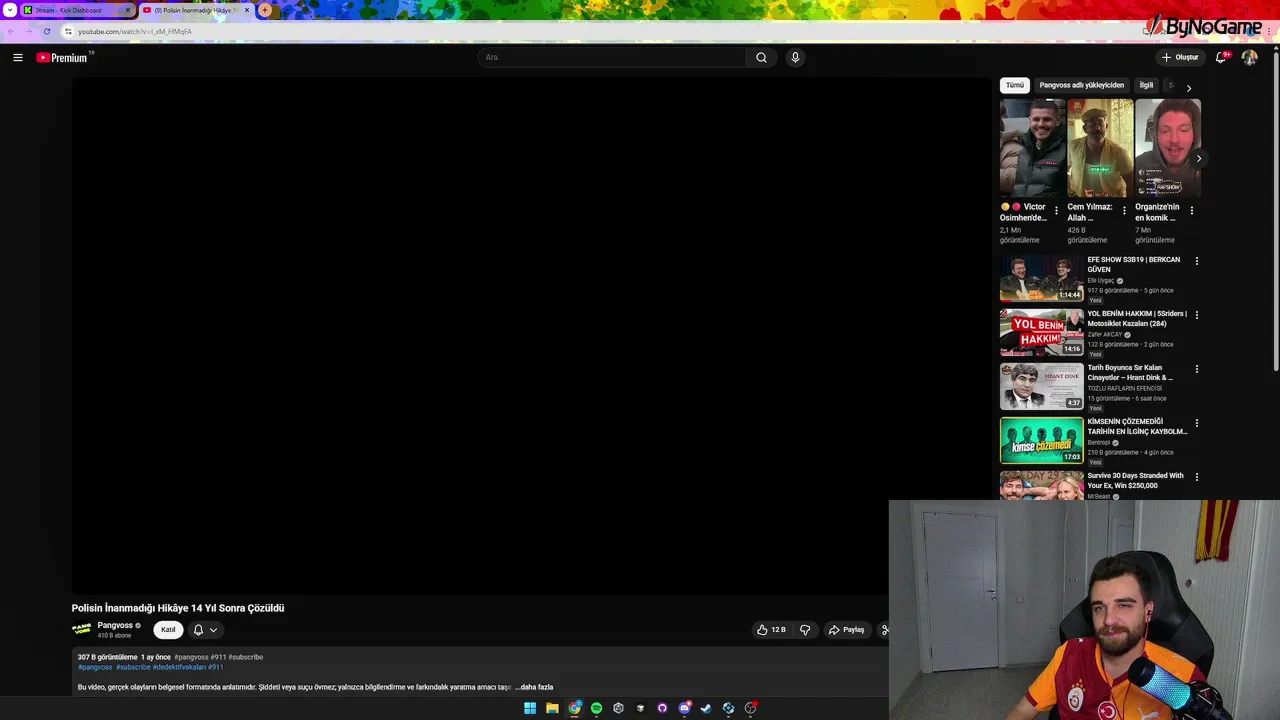Viewport: 1280px width, 720px height.
Task: Go back with browser back arrow
Action: pyautogui.click(x=10, y=31)
